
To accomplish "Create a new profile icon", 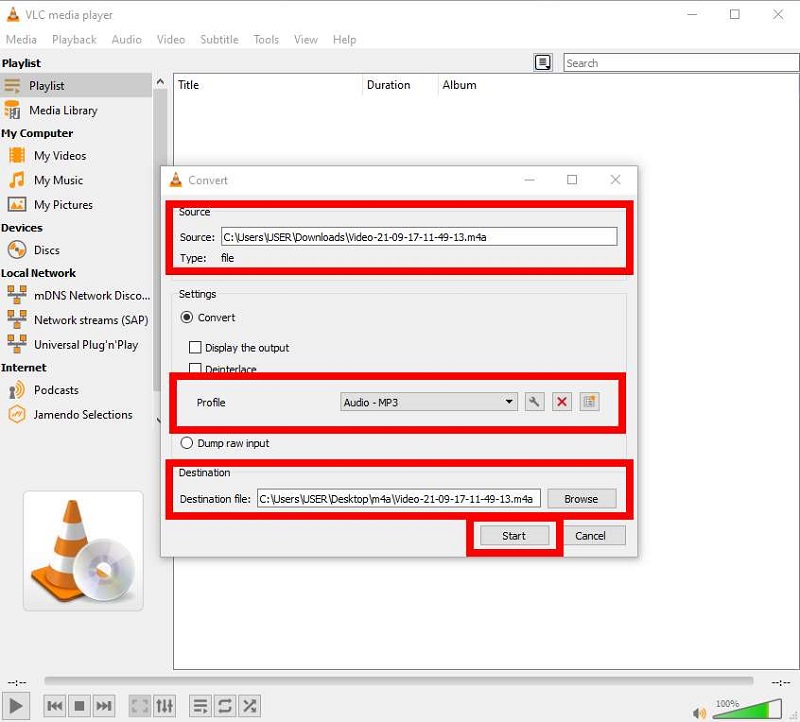I will (x=589, y=402).
